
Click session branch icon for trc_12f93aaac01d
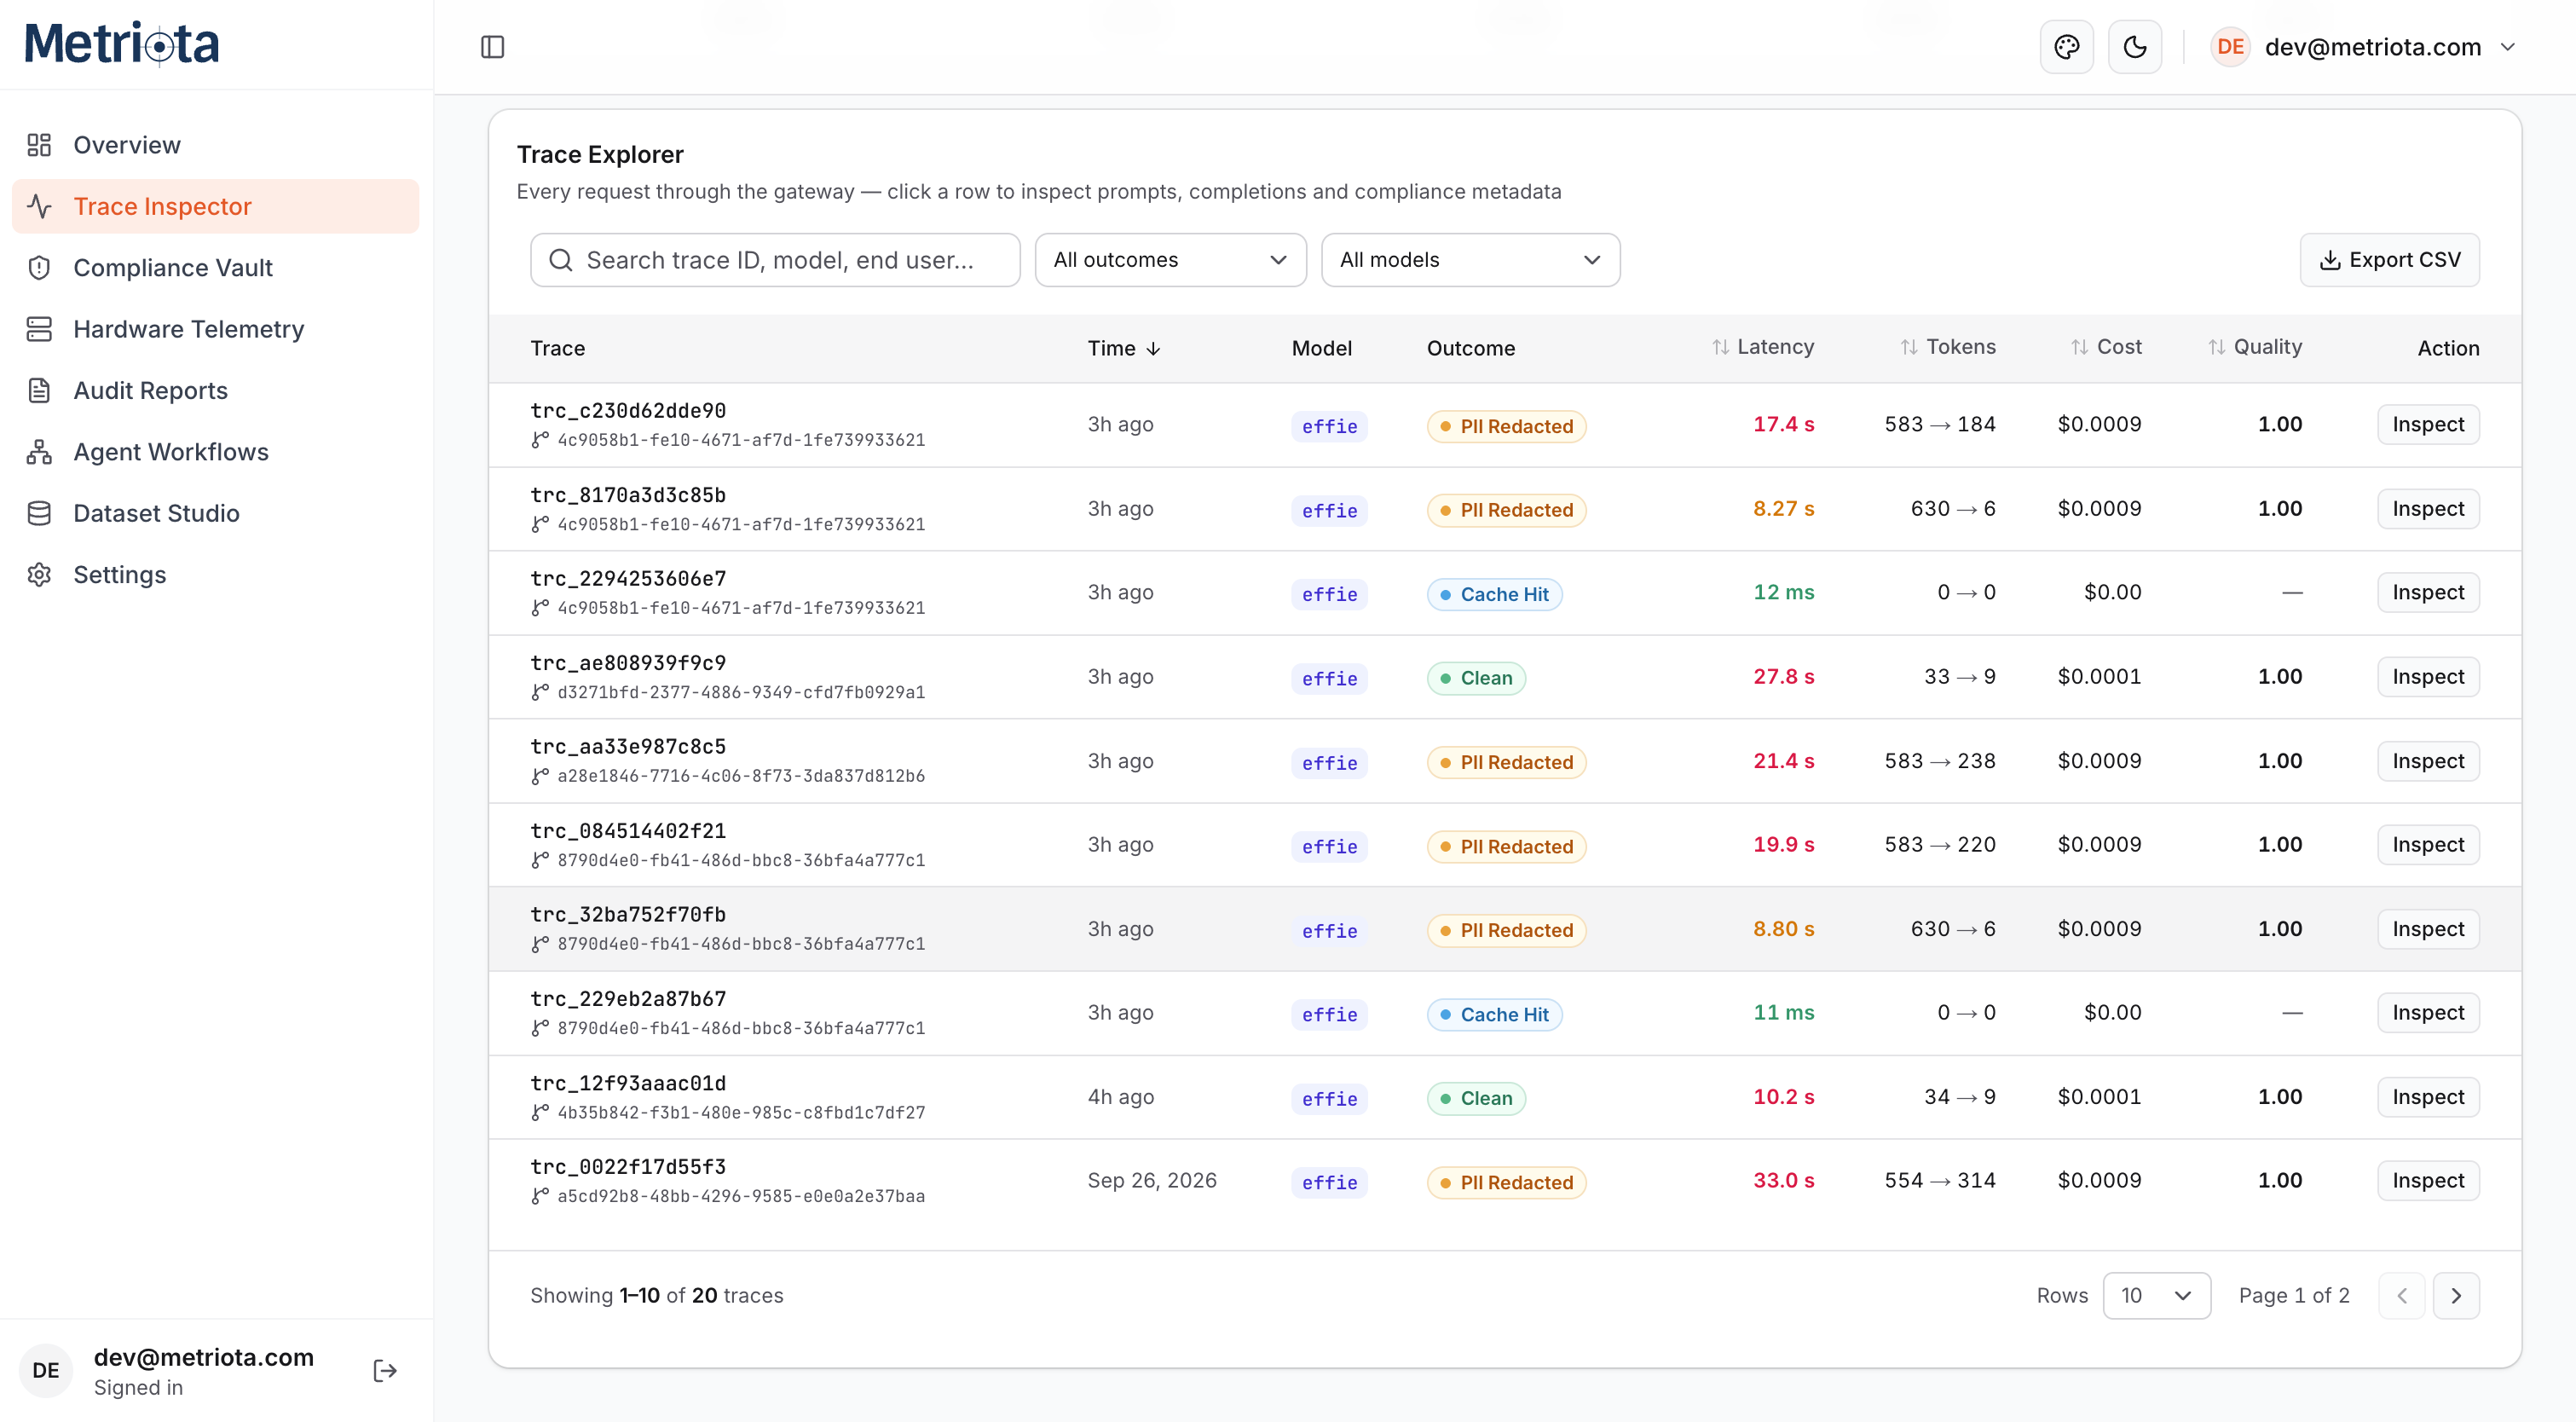539,1112
